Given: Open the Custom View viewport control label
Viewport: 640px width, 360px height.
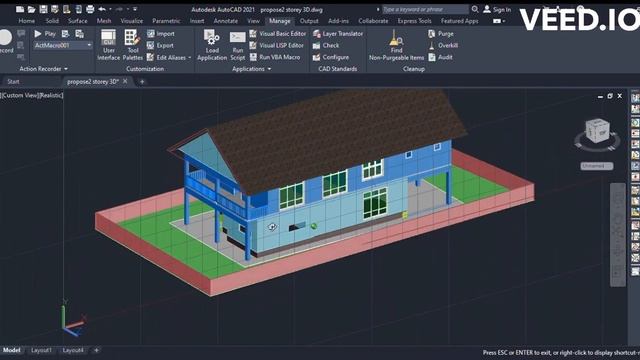Looking at the screenshot, I should coord(20,95).
